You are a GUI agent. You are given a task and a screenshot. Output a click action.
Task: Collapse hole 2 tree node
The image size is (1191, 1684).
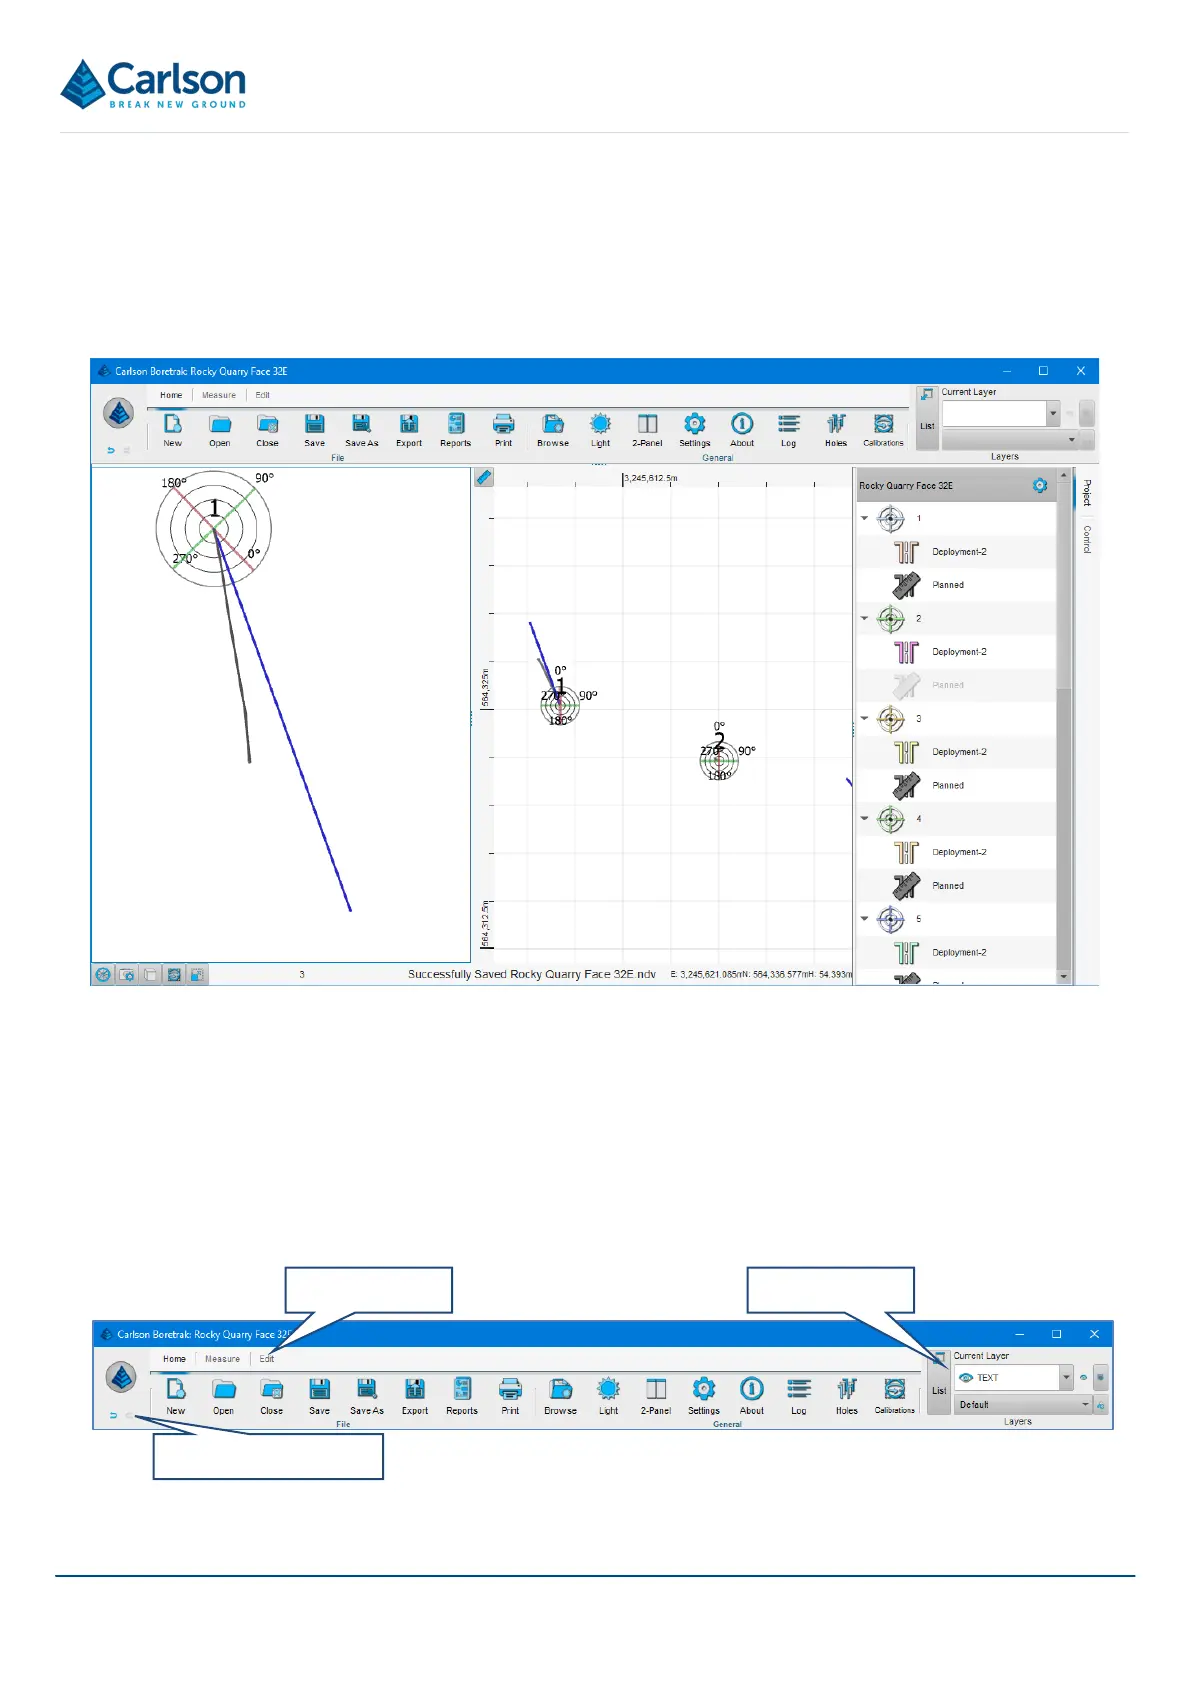[x=865, y=618]
